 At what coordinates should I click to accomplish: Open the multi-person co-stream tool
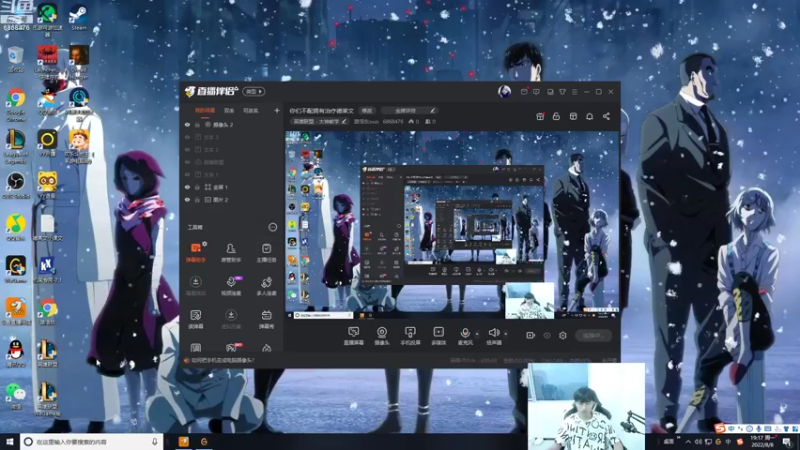pos(266,286)
